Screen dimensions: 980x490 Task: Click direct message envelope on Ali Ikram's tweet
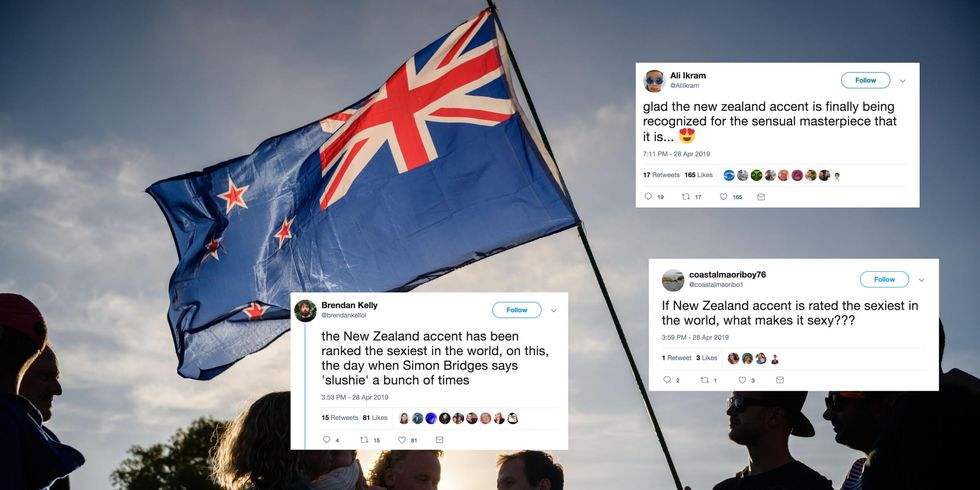tap(761, 197)
